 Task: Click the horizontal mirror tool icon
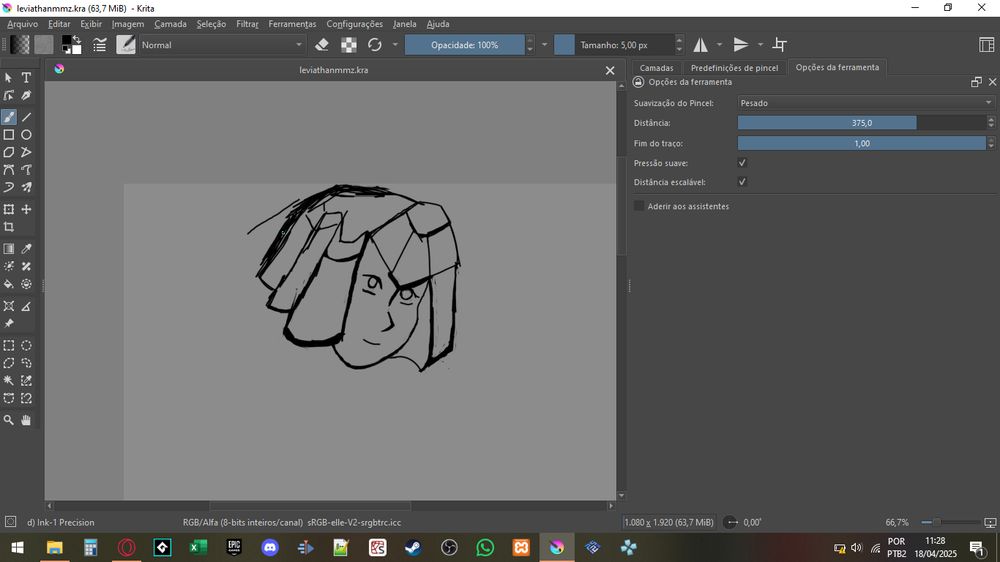(x=700, y=45)
